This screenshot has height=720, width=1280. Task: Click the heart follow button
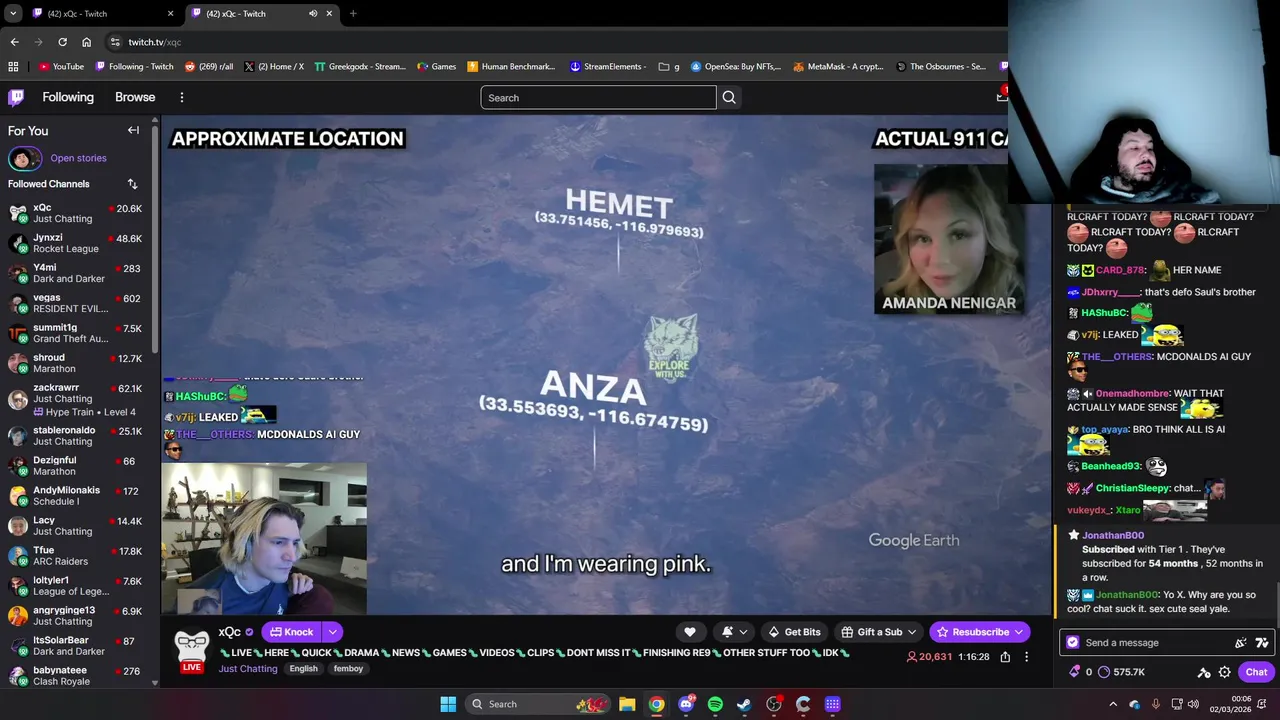coord(689,632)
